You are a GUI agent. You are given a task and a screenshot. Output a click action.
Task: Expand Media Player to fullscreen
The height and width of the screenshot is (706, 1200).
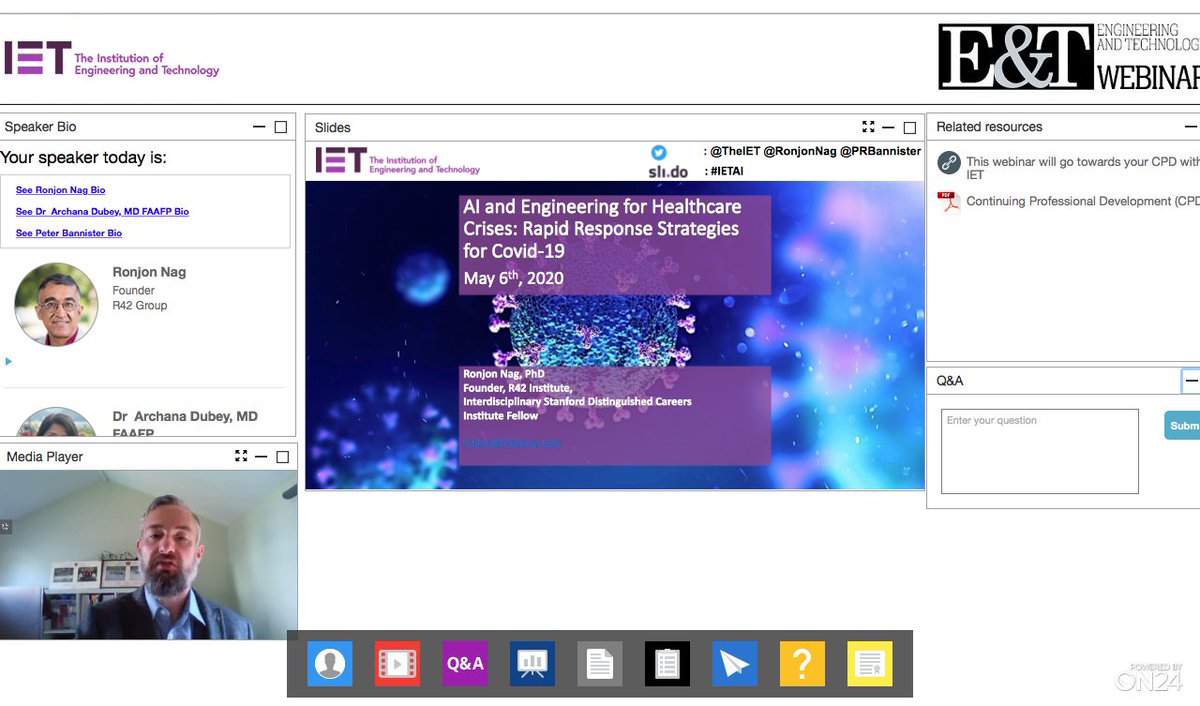(241, 456)
